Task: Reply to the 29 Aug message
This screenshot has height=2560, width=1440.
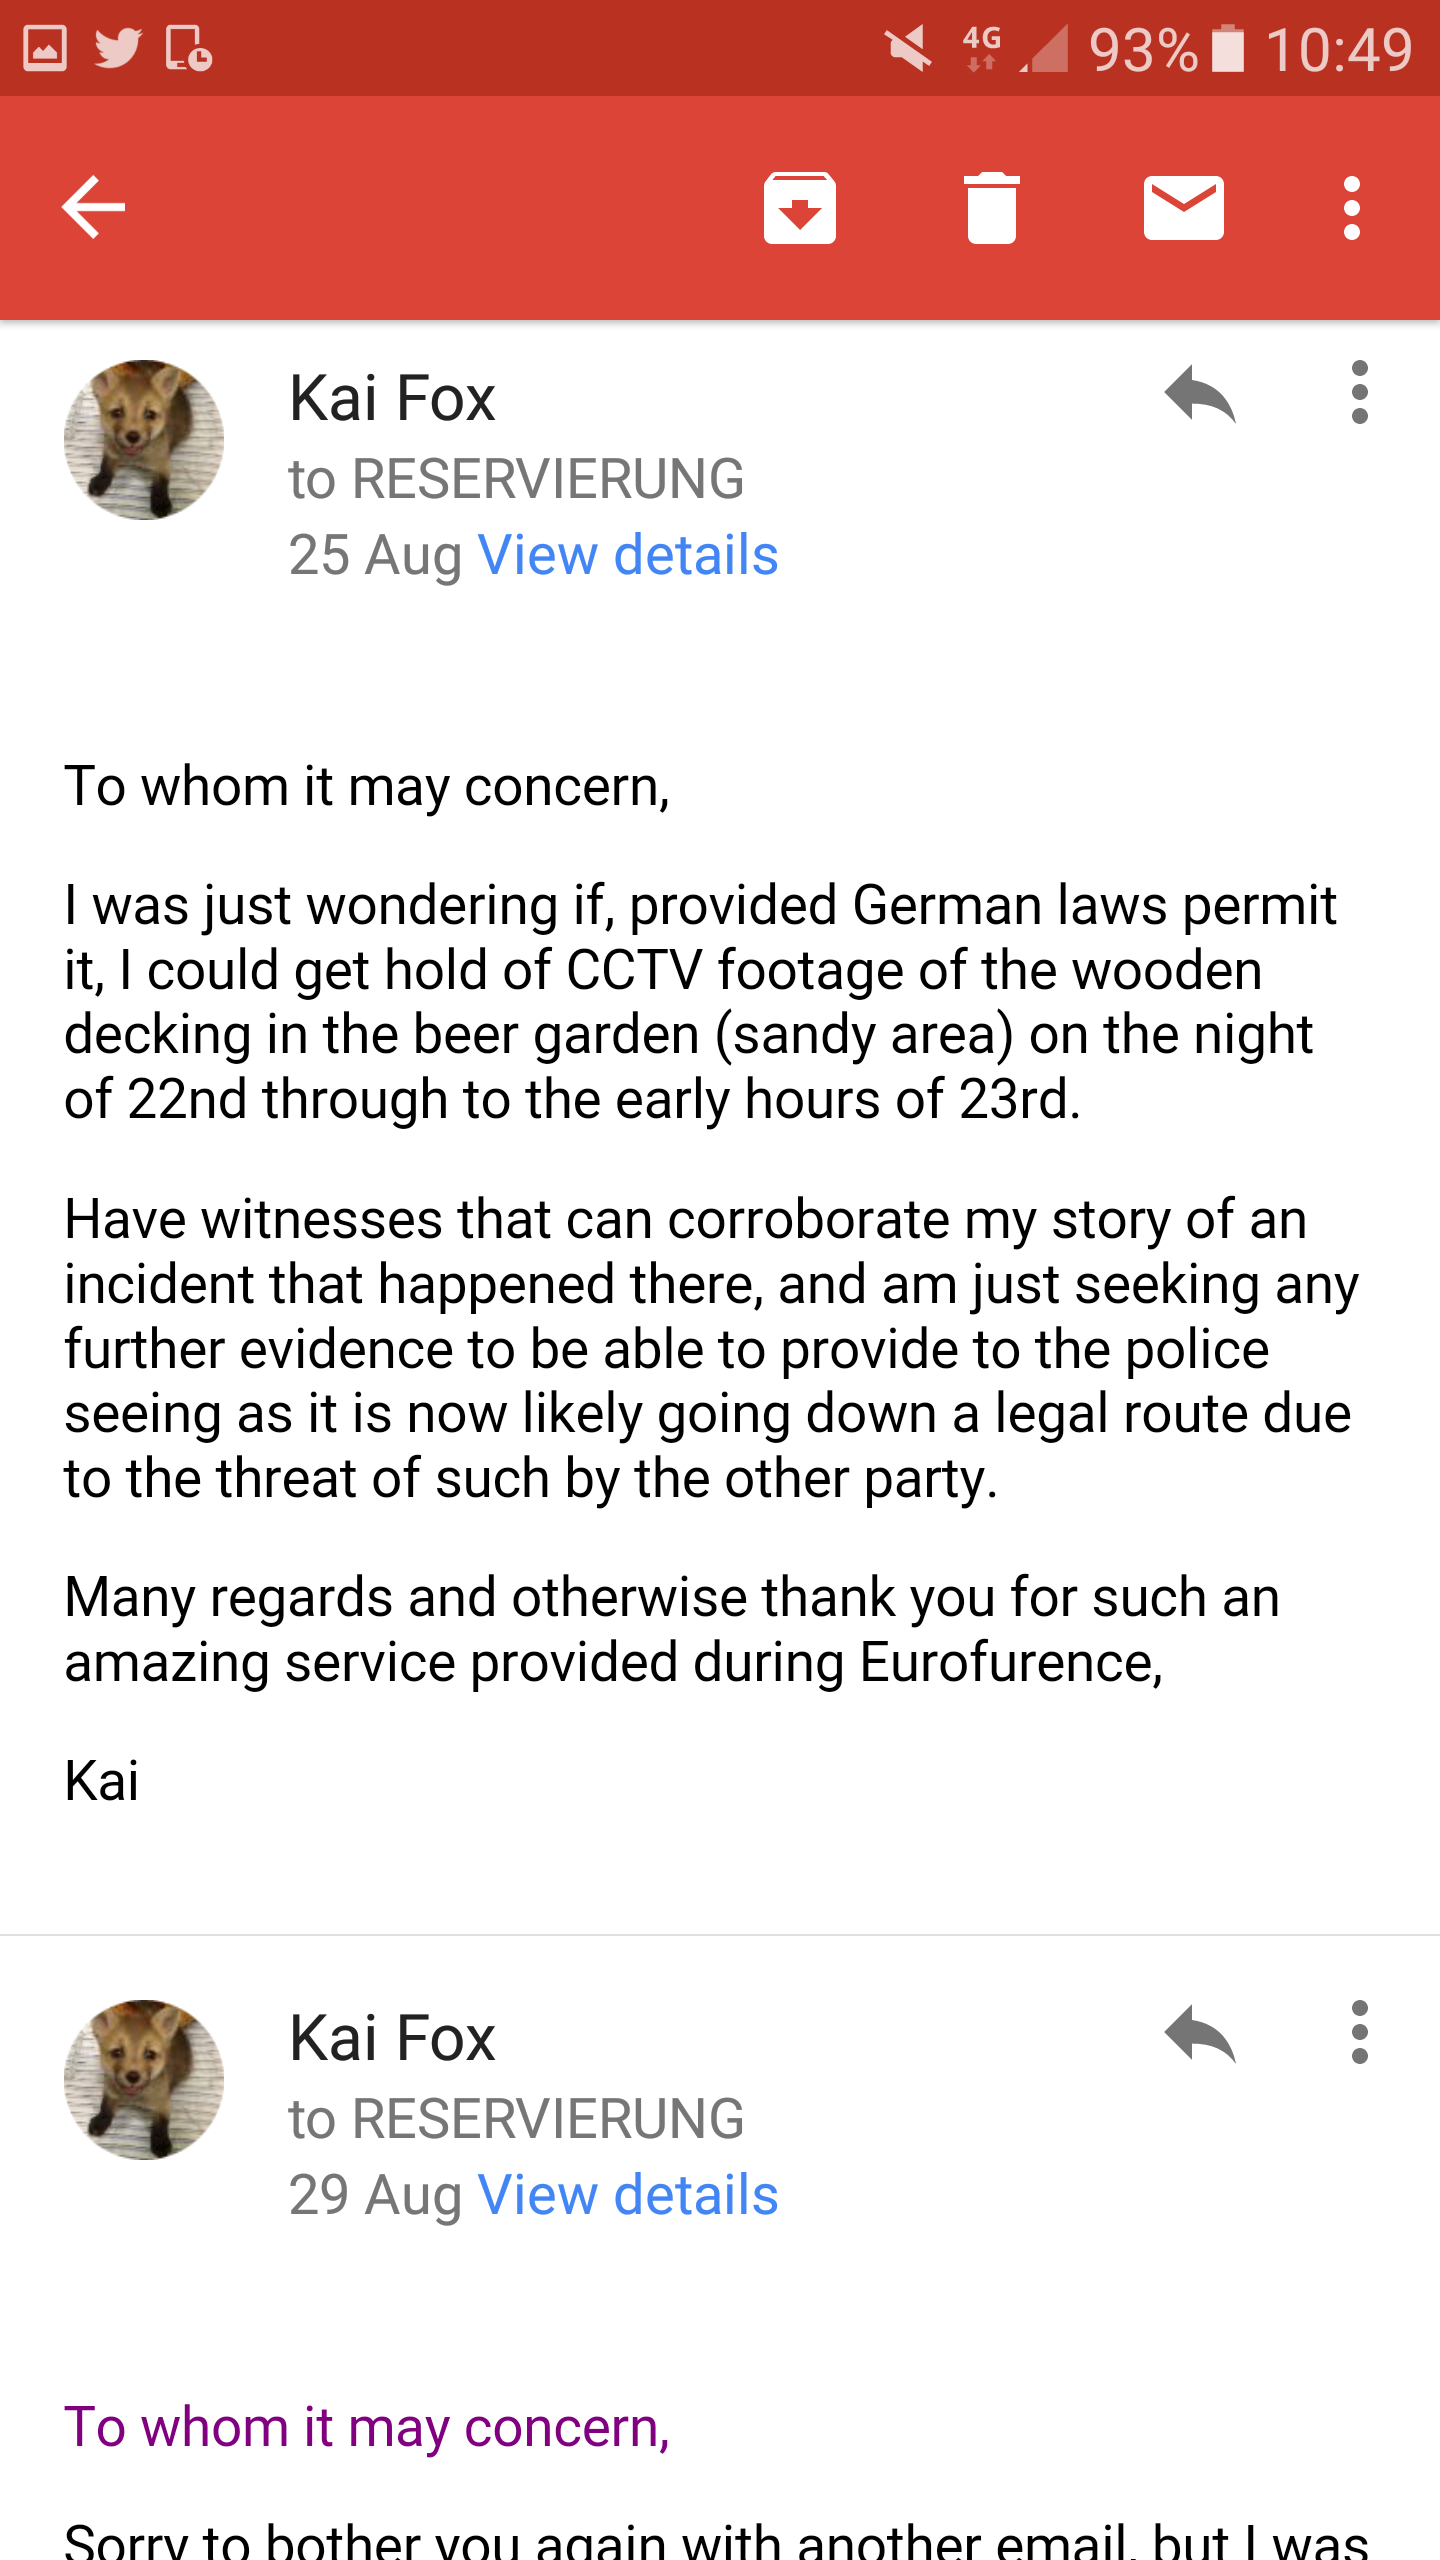Action: coord(1200,2034)
